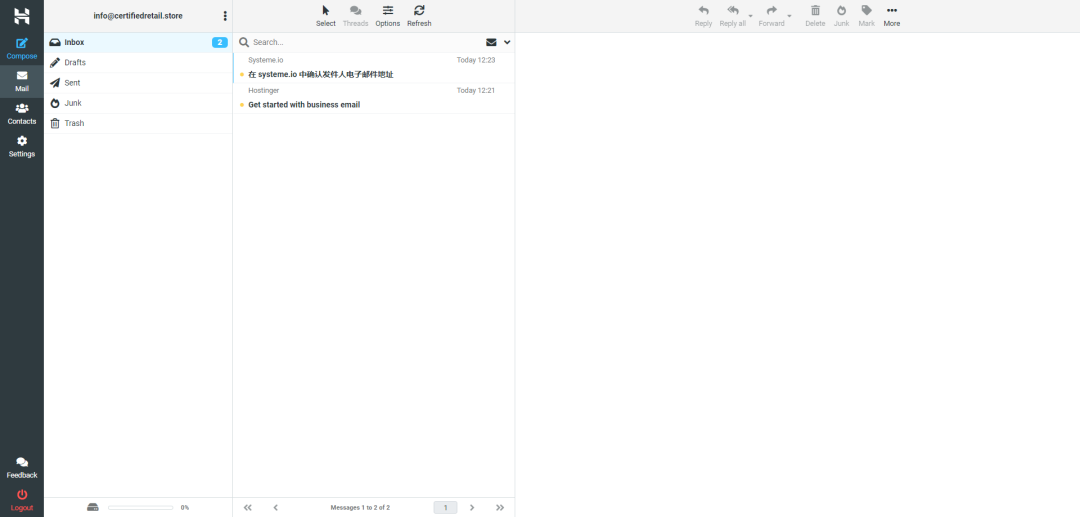Toggle unread dot on Hostinger message
This screenshot has width=1080, height=517.
242,105
